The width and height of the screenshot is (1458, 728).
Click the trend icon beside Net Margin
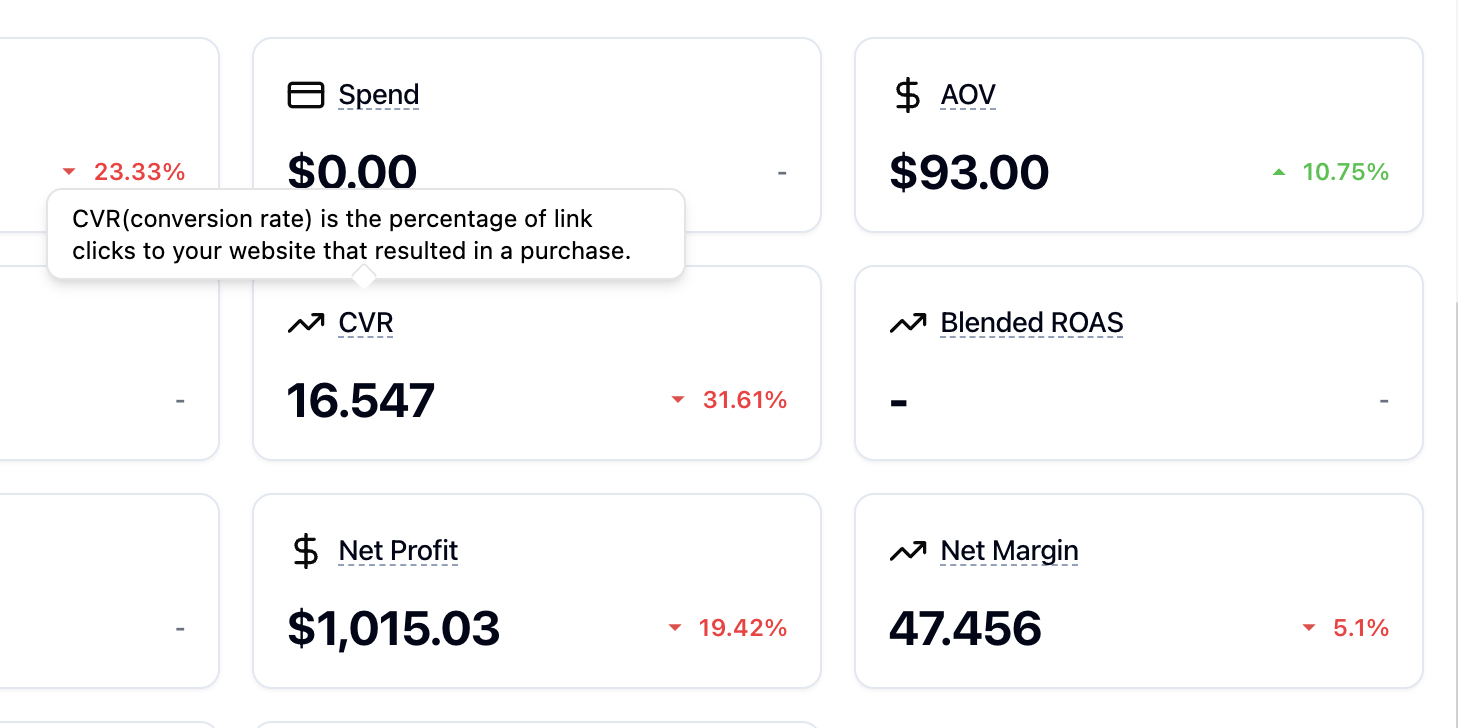907,551
